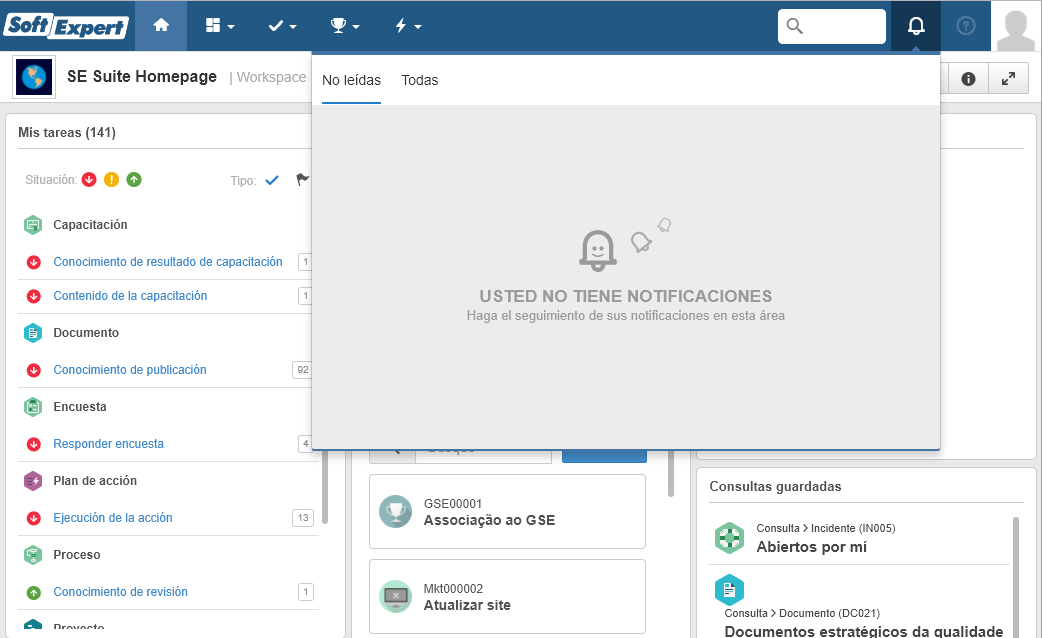
Task: Show portal info with the i icon
Action: [x=968, y=79]
